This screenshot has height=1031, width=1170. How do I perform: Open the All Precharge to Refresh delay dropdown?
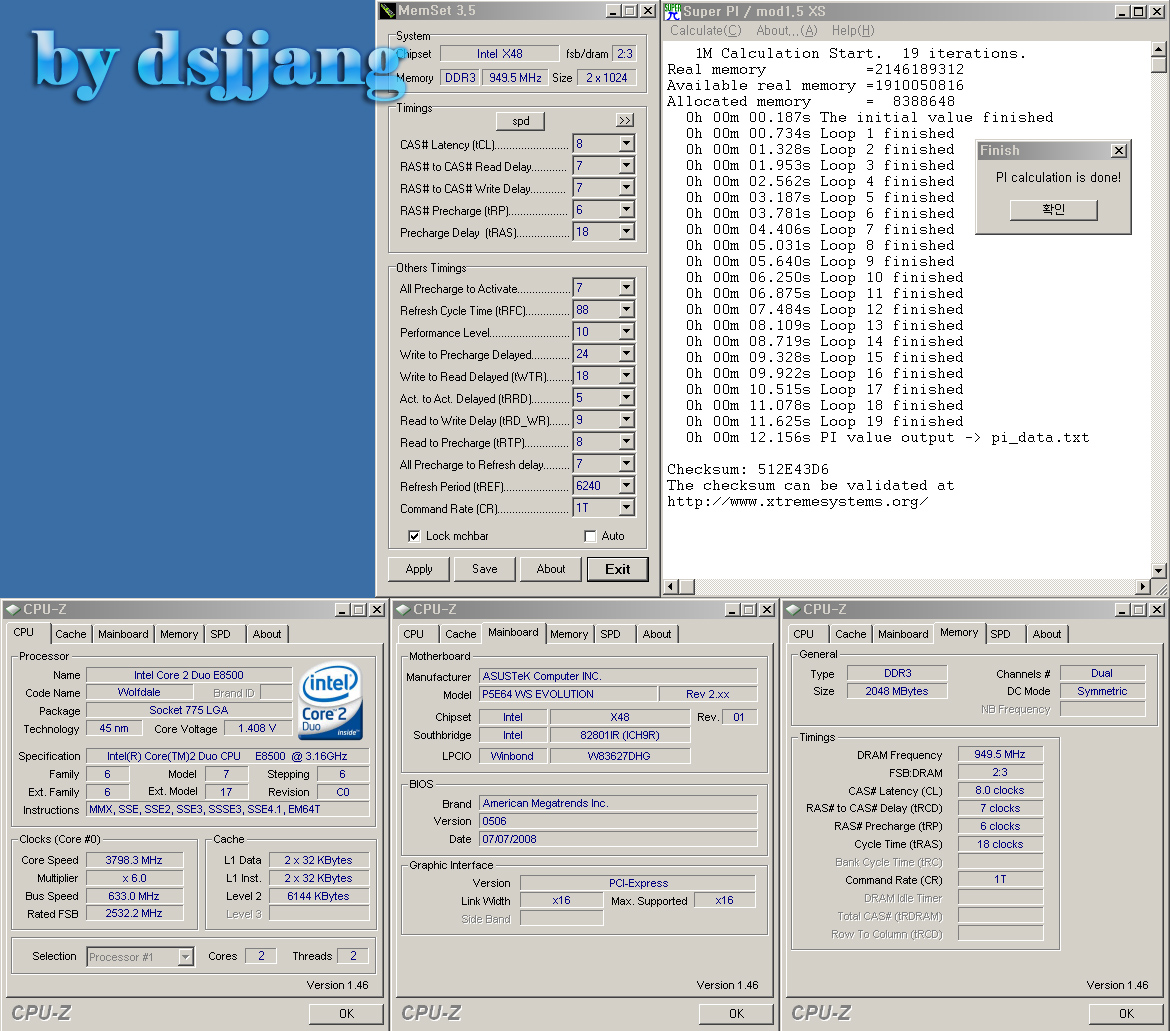point(627,464)
